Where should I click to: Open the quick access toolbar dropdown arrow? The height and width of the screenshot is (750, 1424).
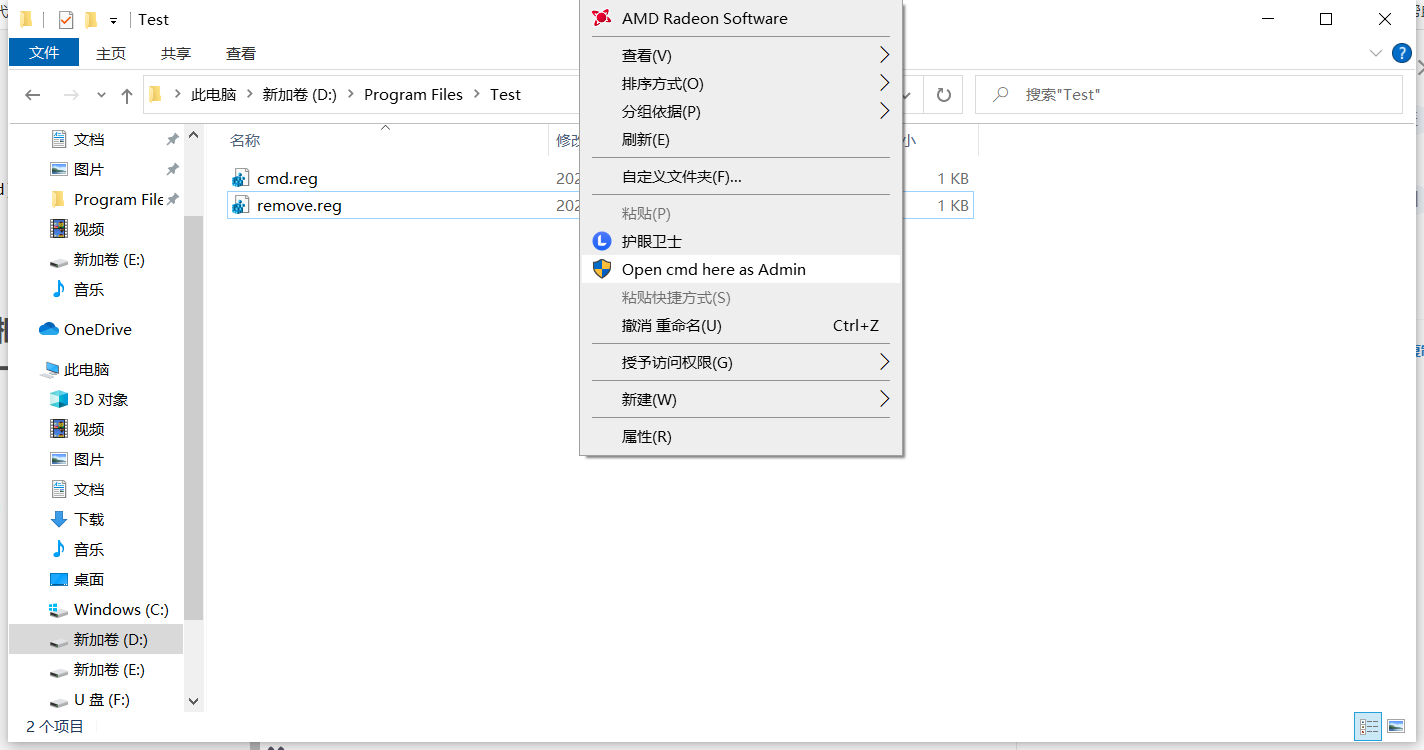point(114,20)
